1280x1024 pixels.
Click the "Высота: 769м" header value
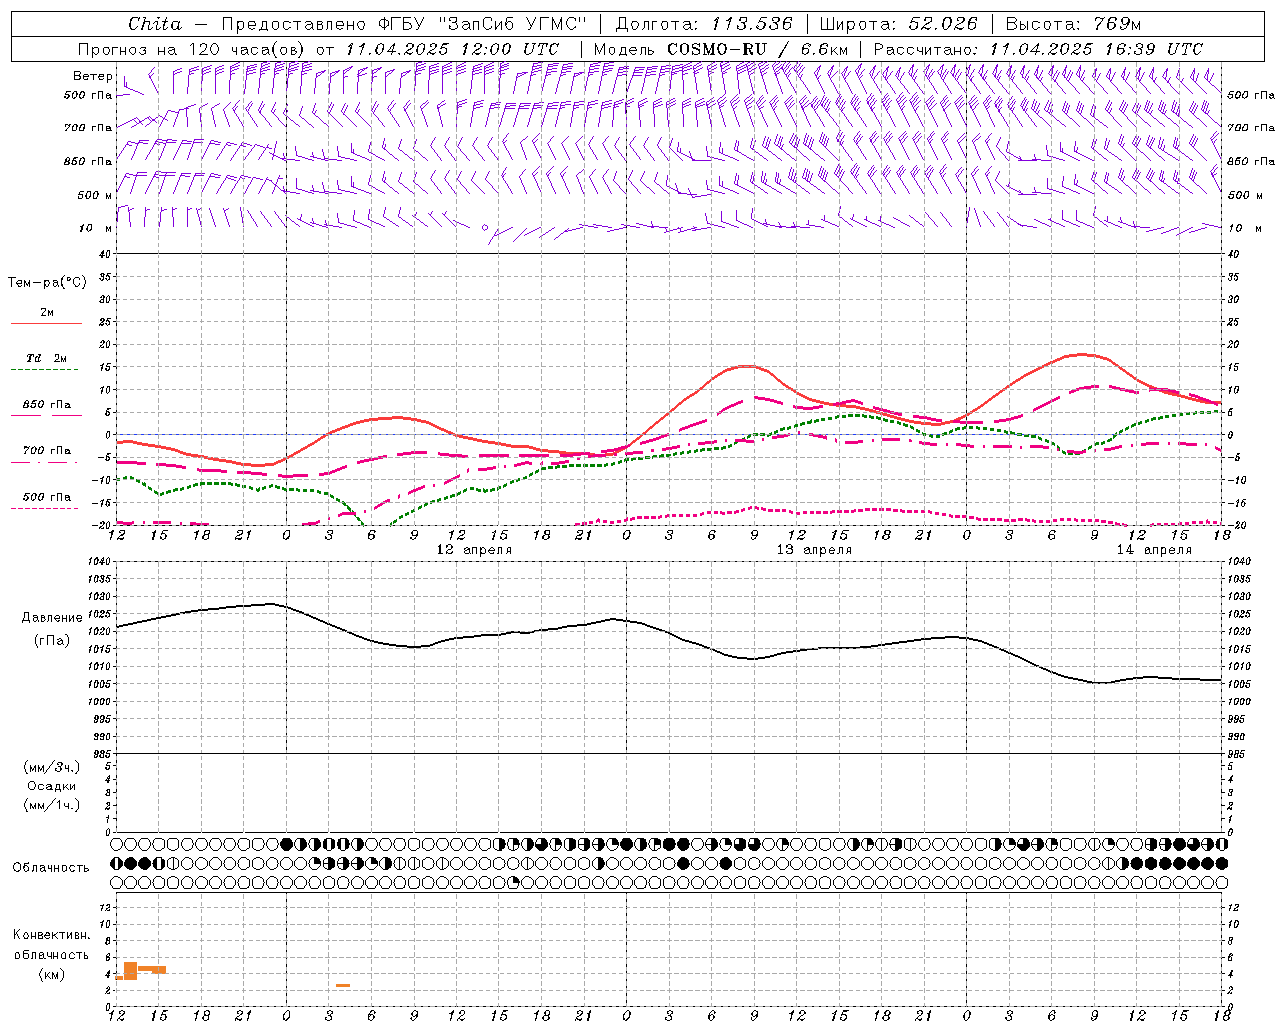(1073, 24)
